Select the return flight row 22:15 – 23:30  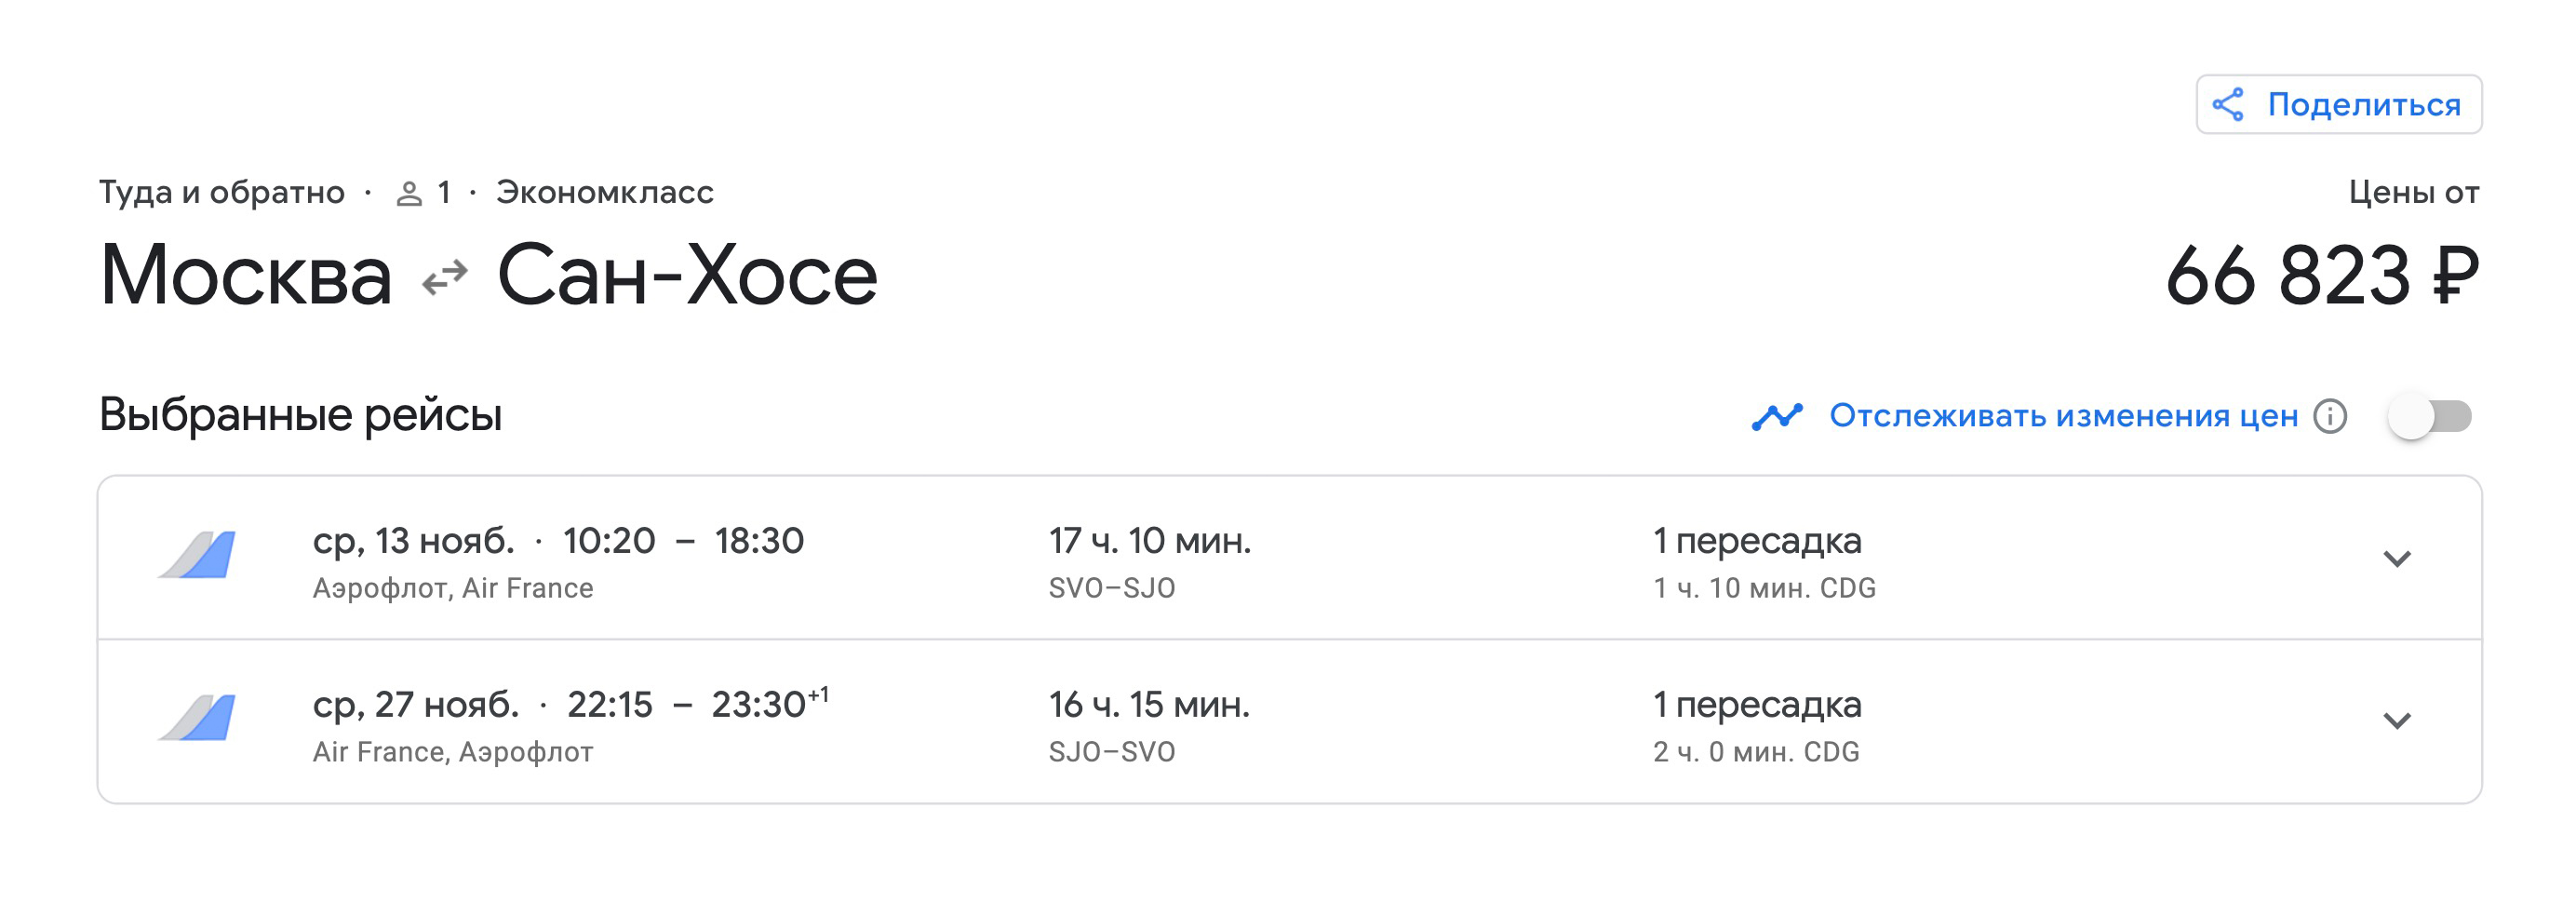click(1289, 721)
